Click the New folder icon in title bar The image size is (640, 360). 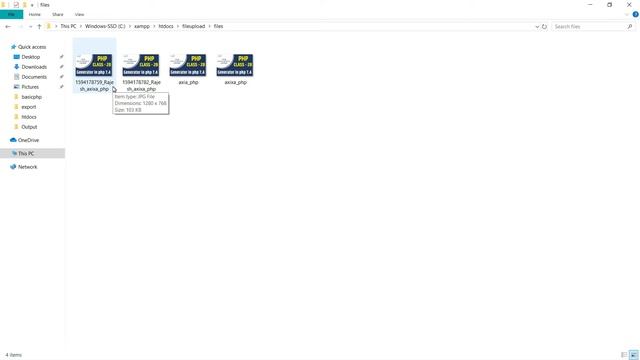pos(24,5)
